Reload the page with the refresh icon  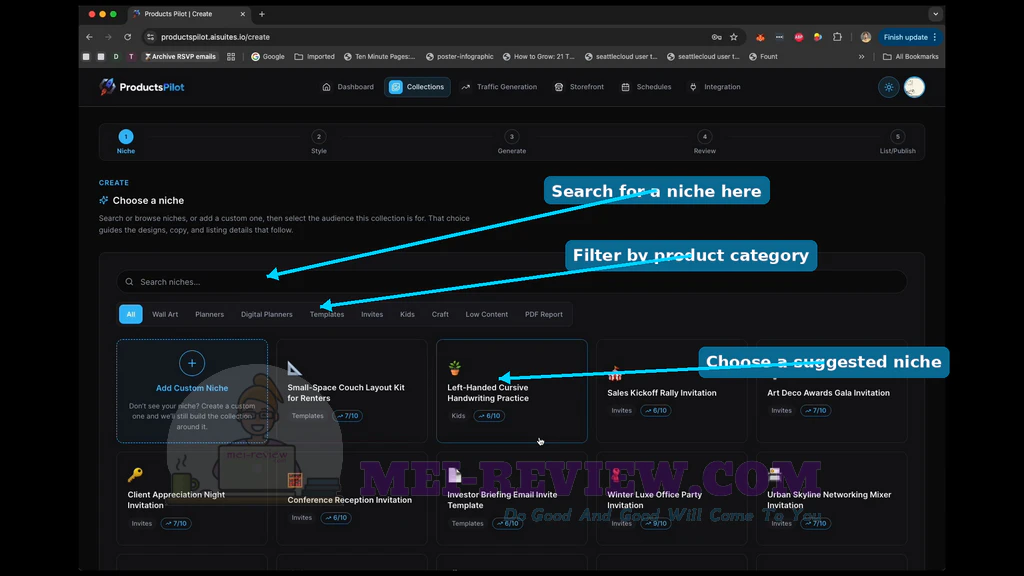[128, 37]
